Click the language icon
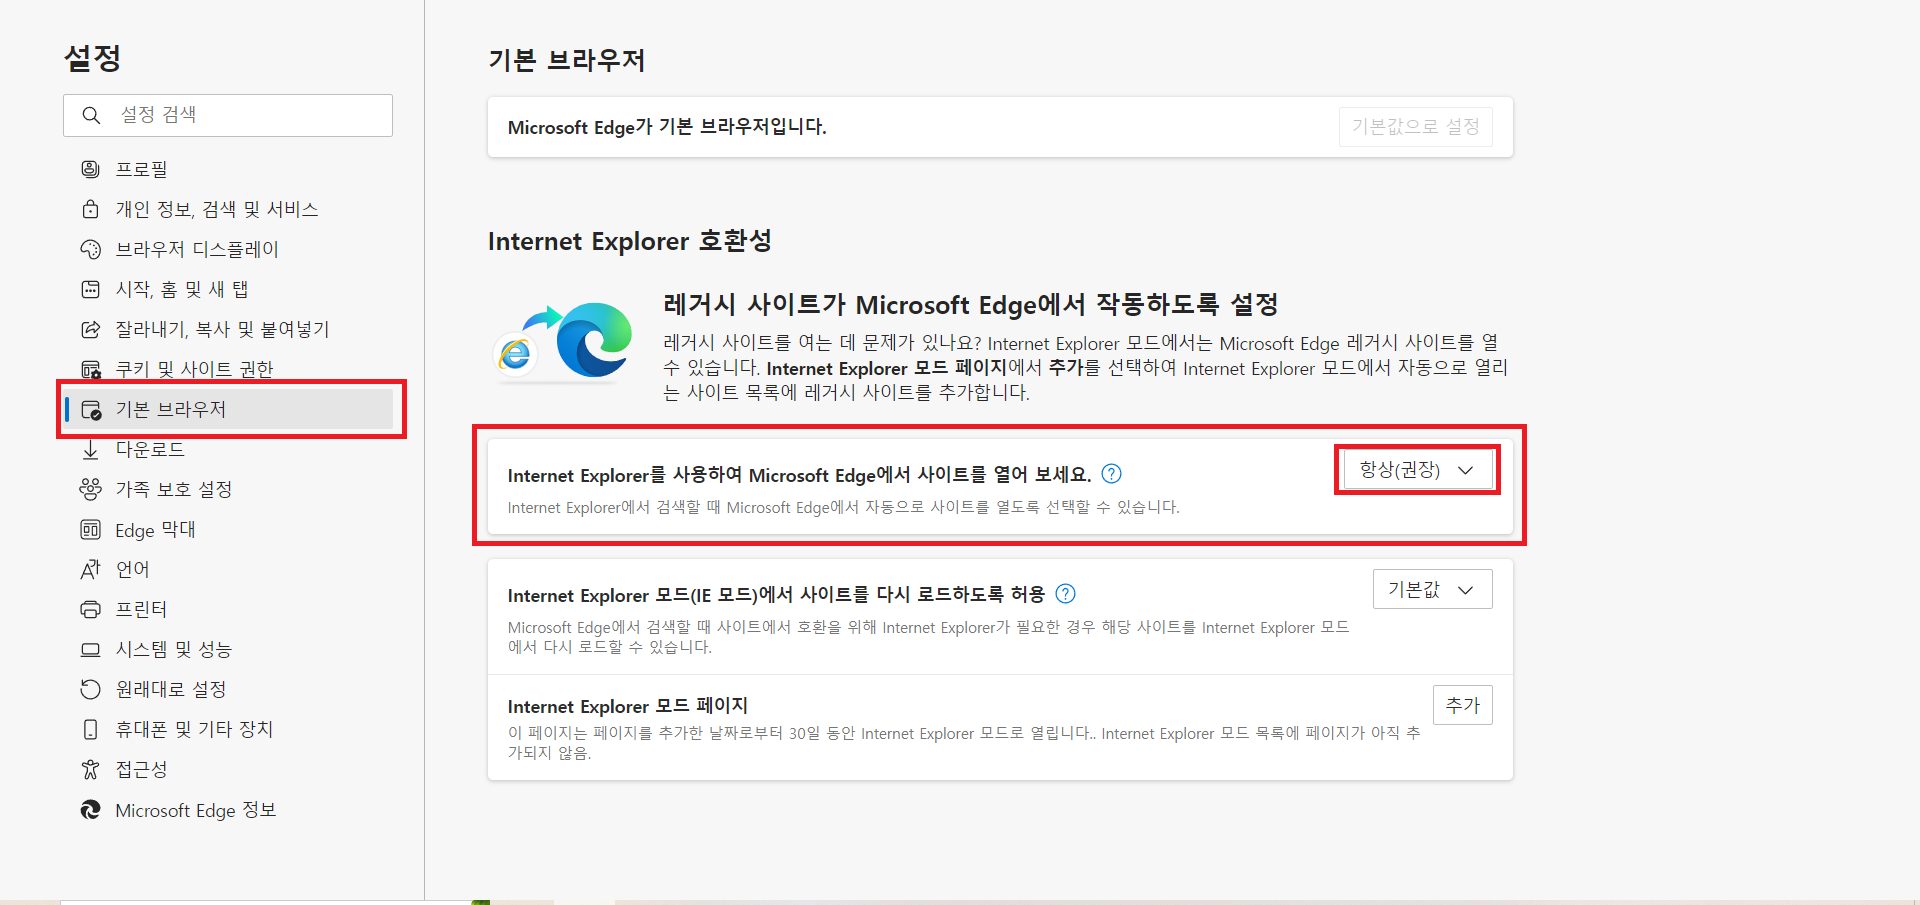This screenshot has width=1920, height=905. pyautogui.click(x=90, y=569)
